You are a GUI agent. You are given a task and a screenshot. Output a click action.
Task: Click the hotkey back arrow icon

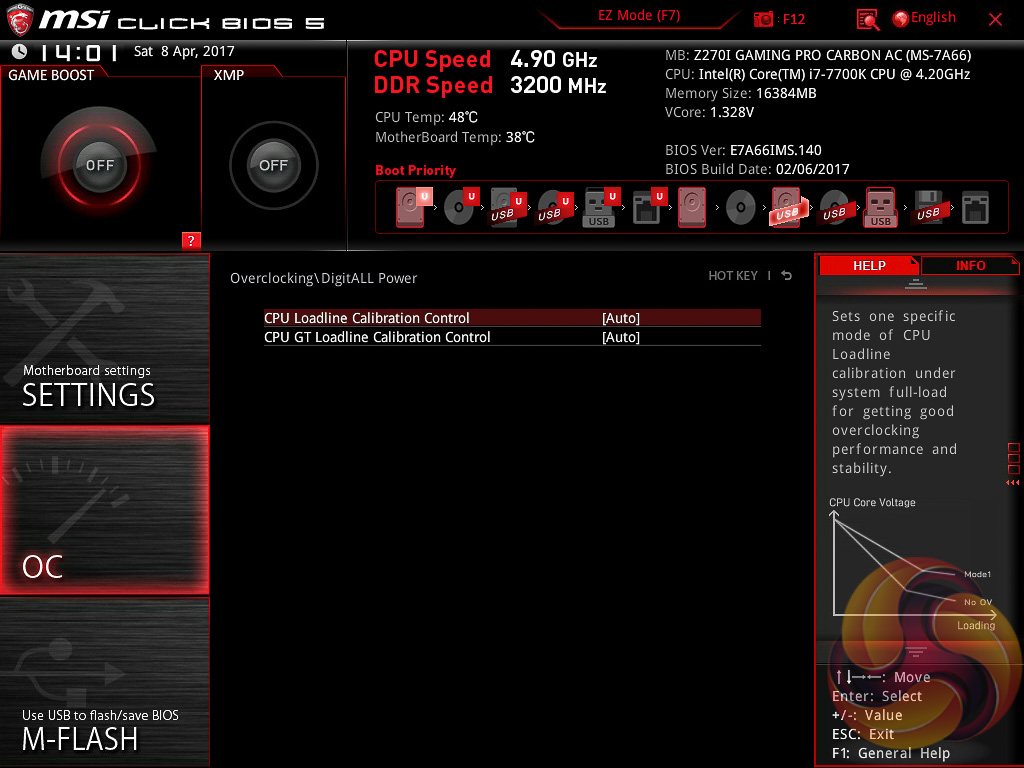click(x=787, y=276)
